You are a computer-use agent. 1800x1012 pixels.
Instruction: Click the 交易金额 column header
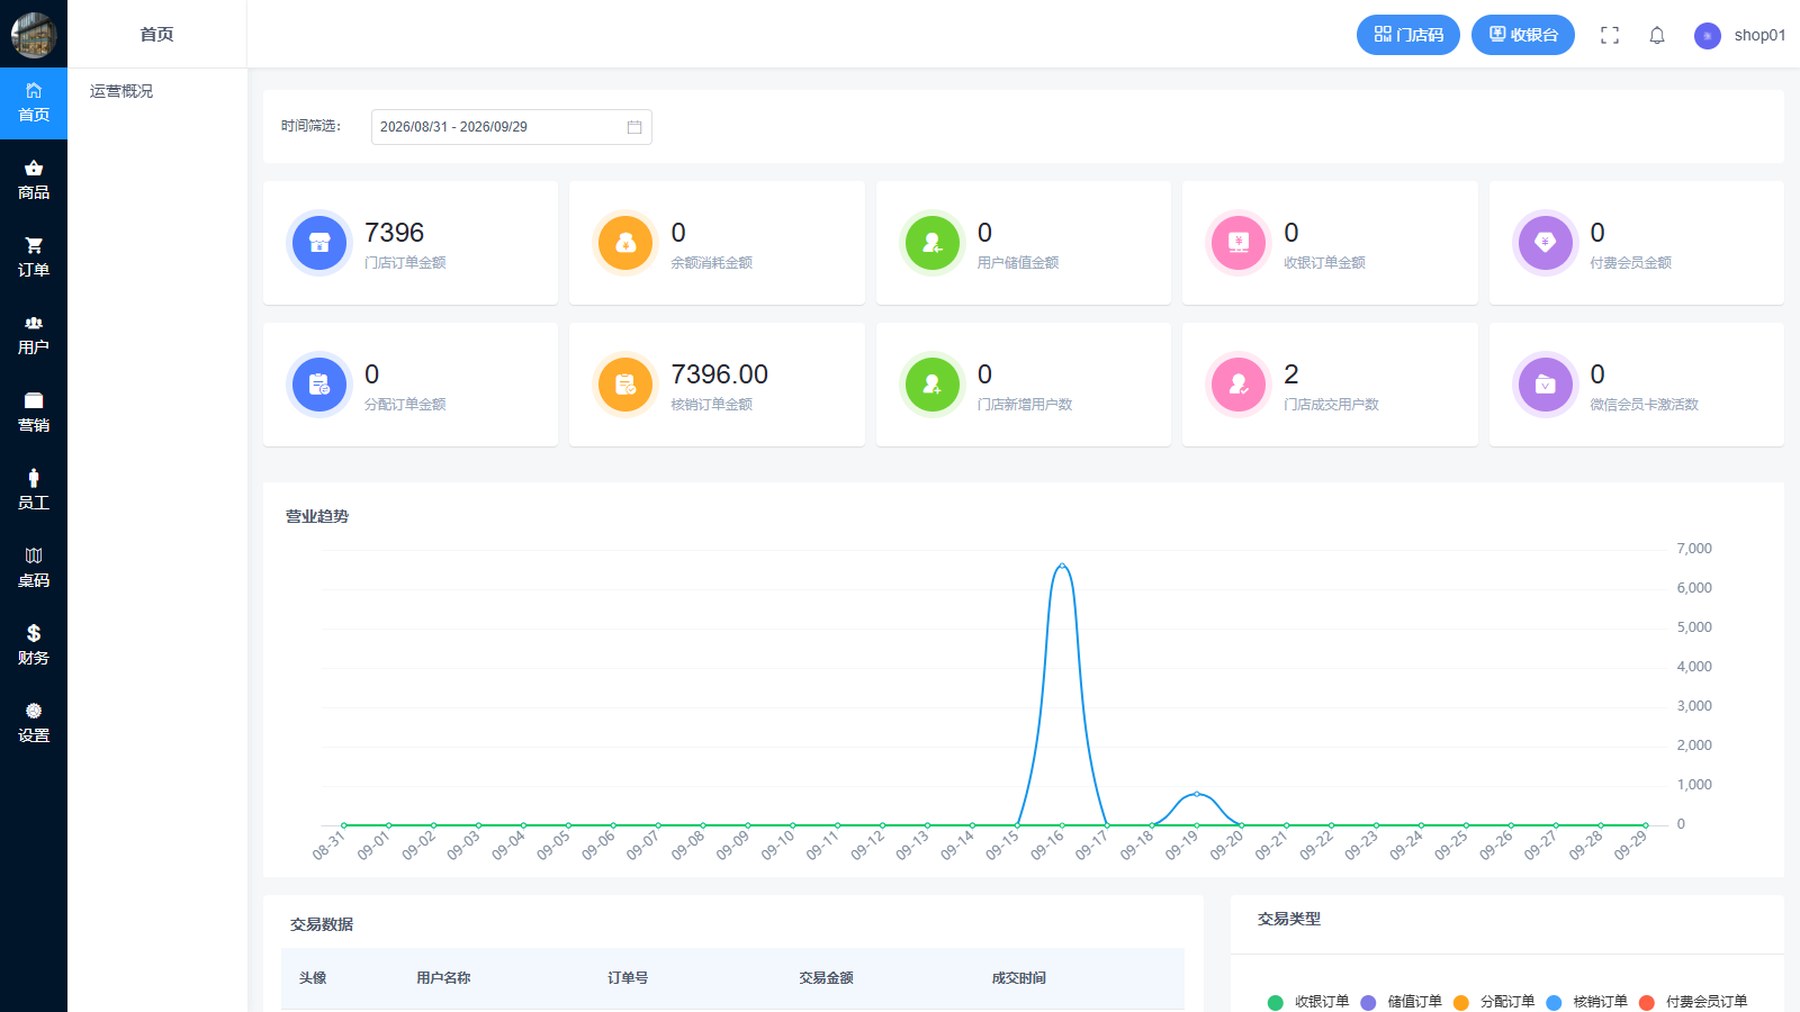(x=826, y=978)
